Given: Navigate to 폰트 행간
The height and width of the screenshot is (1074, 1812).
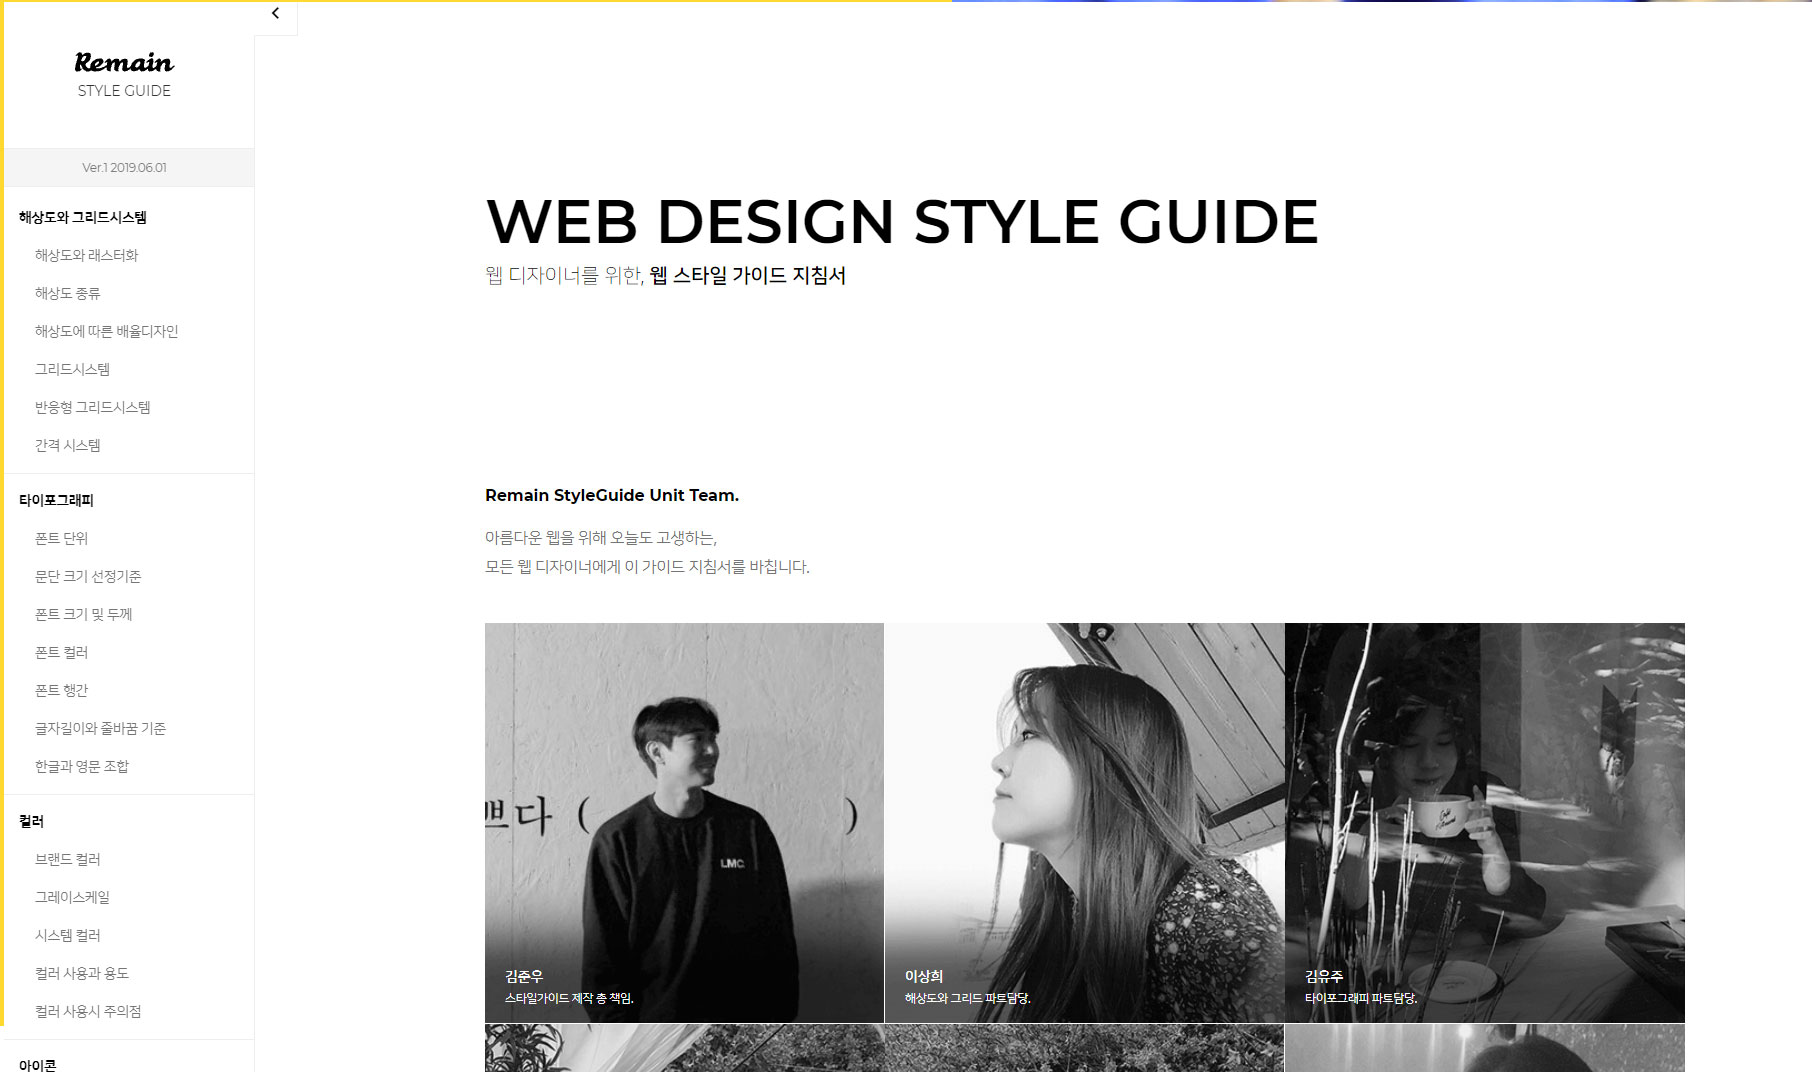Looking at the screenshot, I should tap(62, 690).
